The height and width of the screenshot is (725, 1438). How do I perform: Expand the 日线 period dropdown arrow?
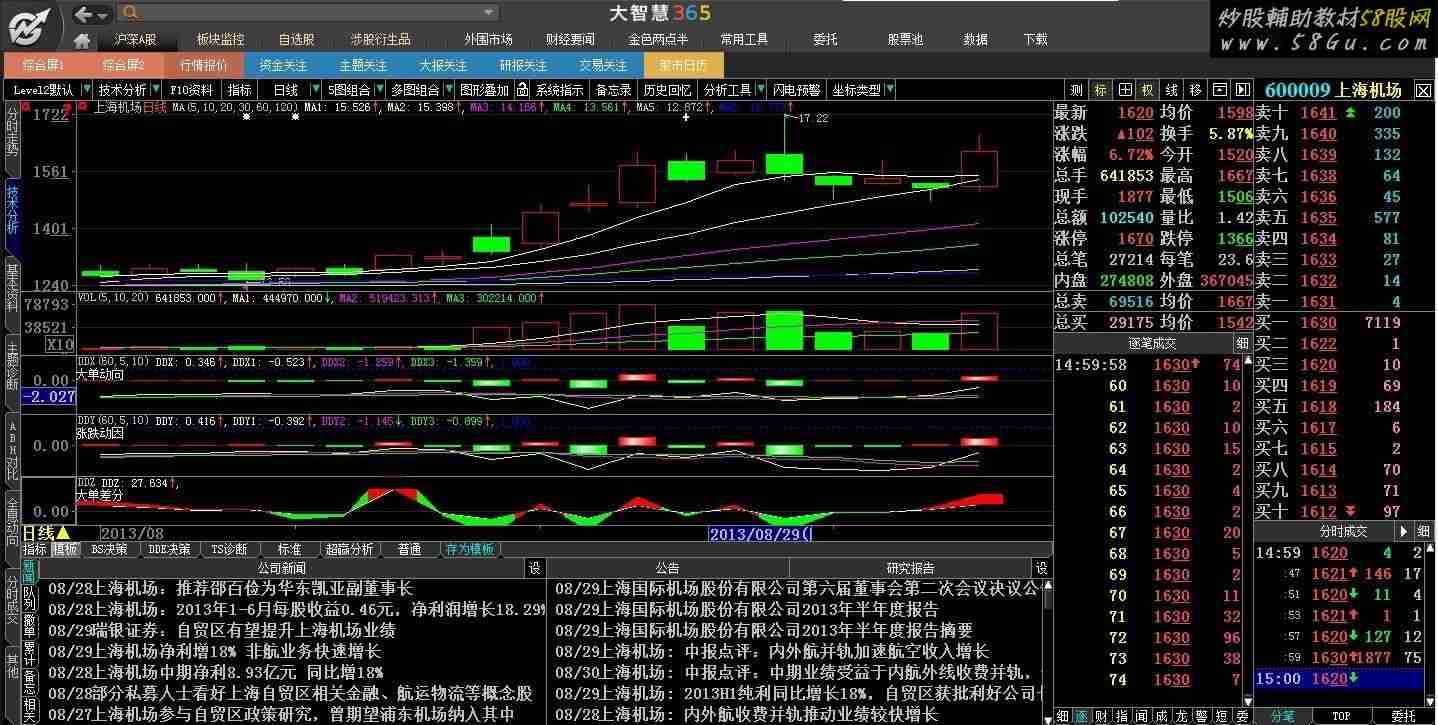click(x=316, y=90)
